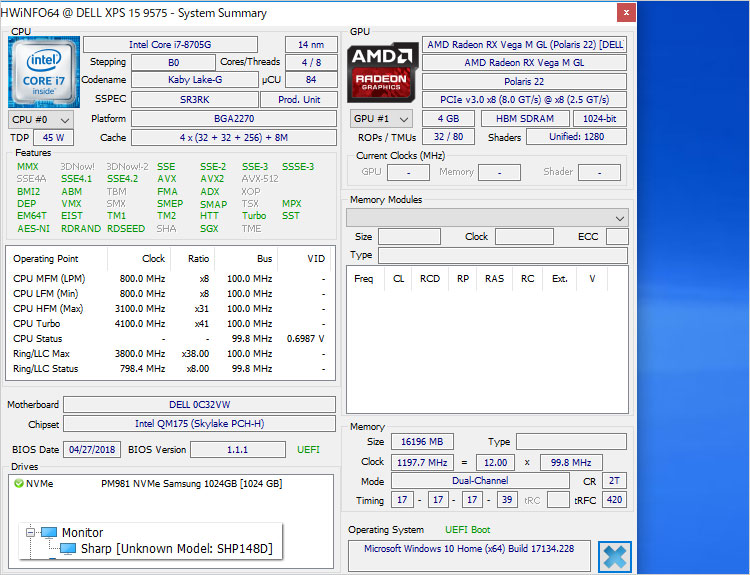Select the Sharp SHP148D monitor entry
The width and height of the screenshot is (750, 575).
coord(175,549)
